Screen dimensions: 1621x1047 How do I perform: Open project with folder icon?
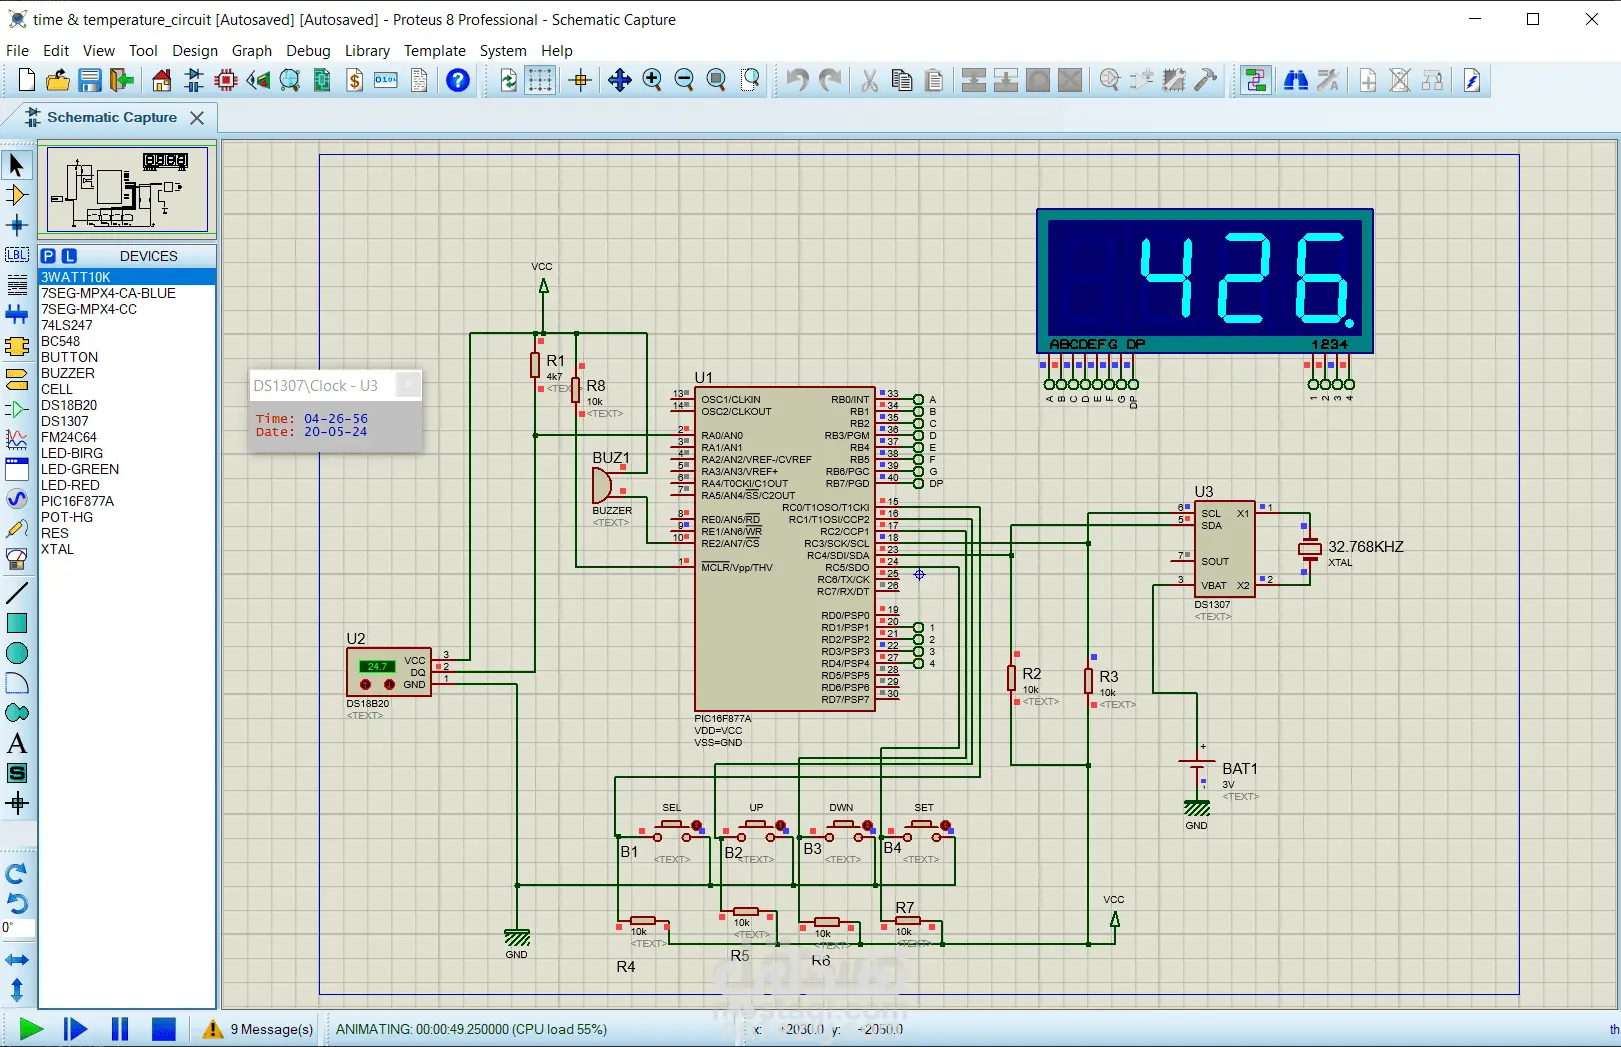coord(58,80)
